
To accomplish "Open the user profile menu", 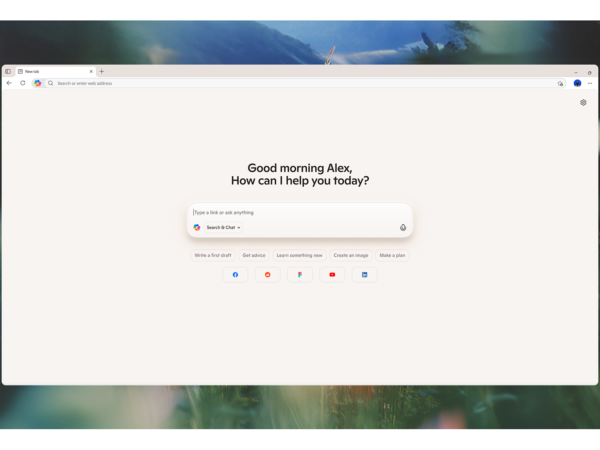I will [577, 83].
